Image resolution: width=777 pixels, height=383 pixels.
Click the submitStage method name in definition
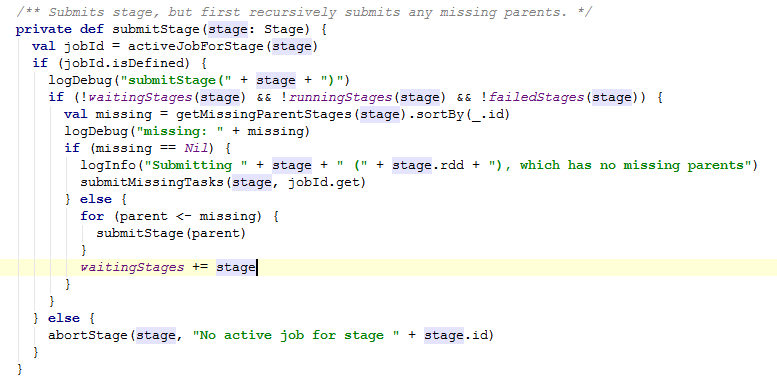click(x=156, y=29)
